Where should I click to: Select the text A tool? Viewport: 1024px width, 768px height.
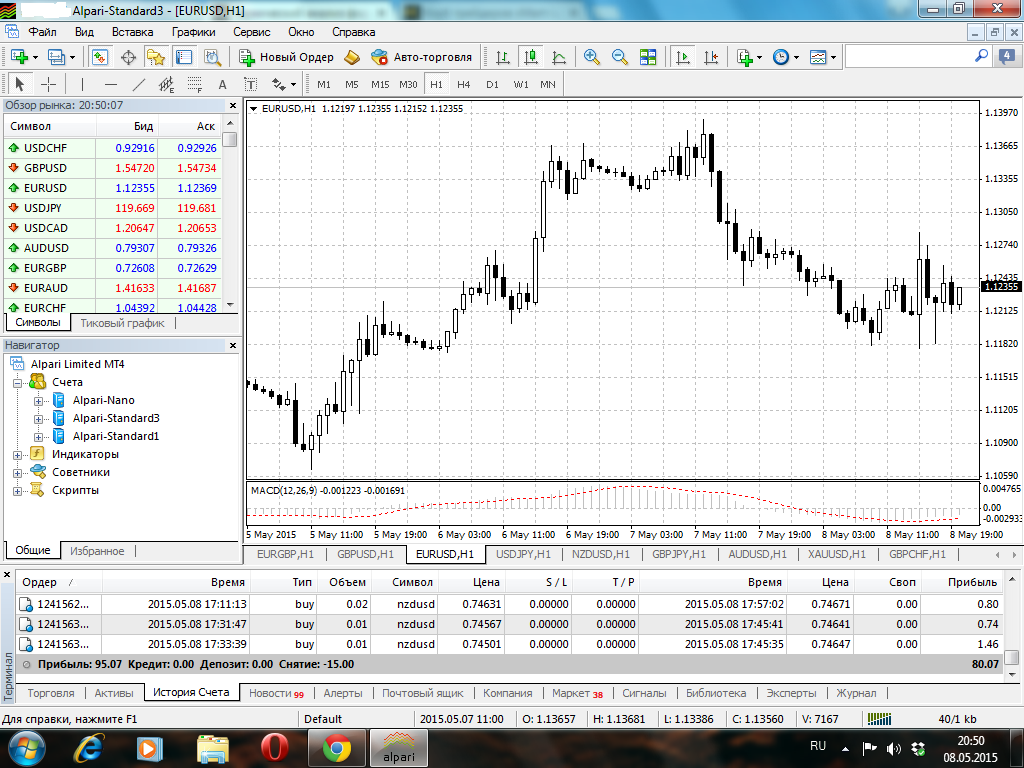pos(223,84)
